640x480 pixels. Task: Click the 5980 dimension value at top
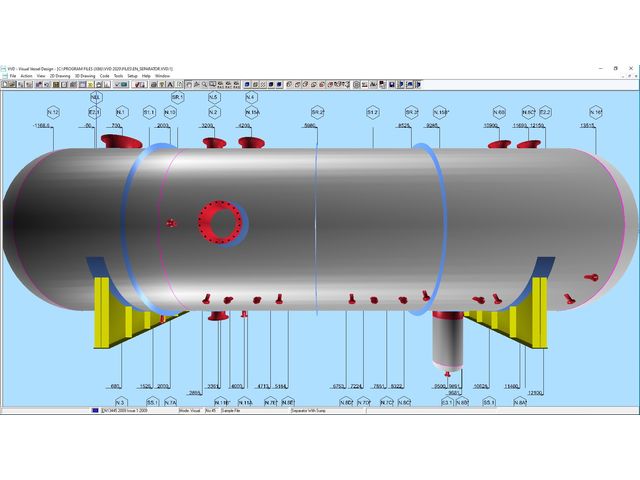point(310,126)
